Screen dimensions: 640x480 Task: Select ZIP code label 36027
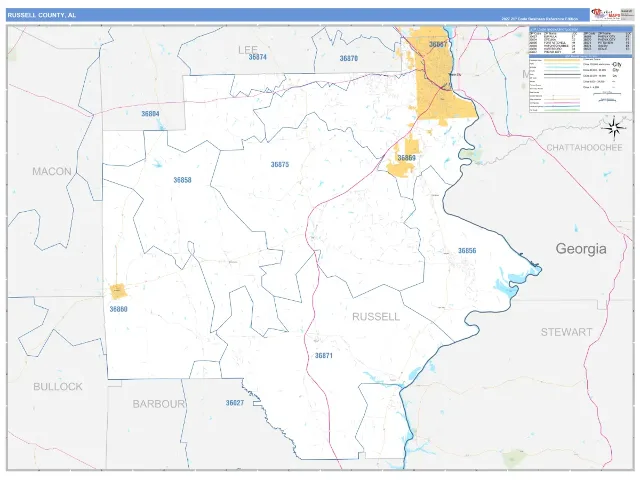click(x=235, y=403)
